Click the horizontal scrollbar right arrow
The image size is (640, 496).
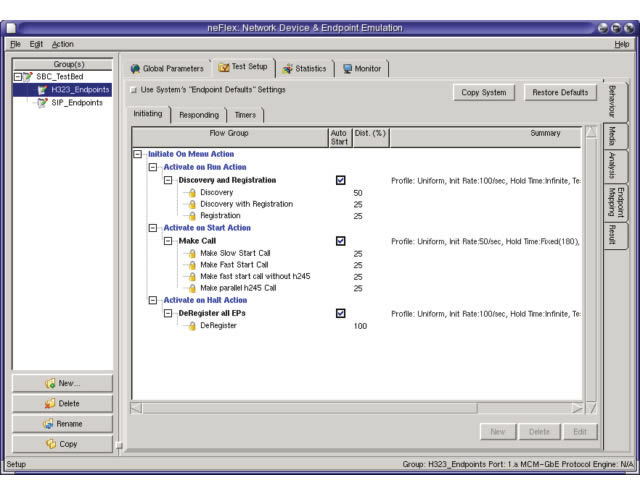click(x=577, y=408)
